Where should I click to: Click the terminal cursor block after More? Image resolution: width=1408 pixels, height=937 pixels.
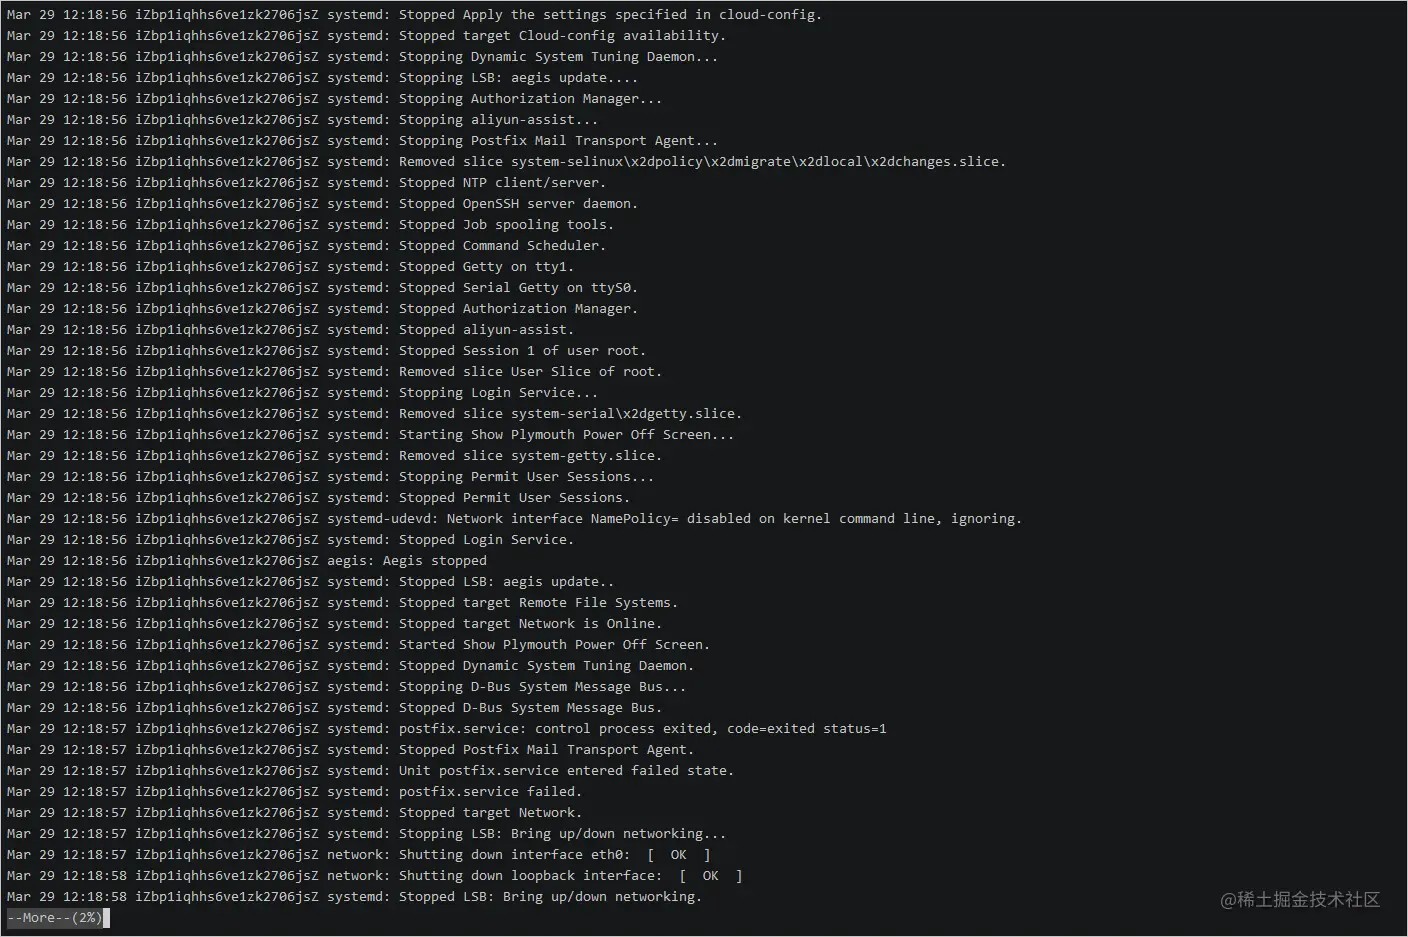pos(106,917)
